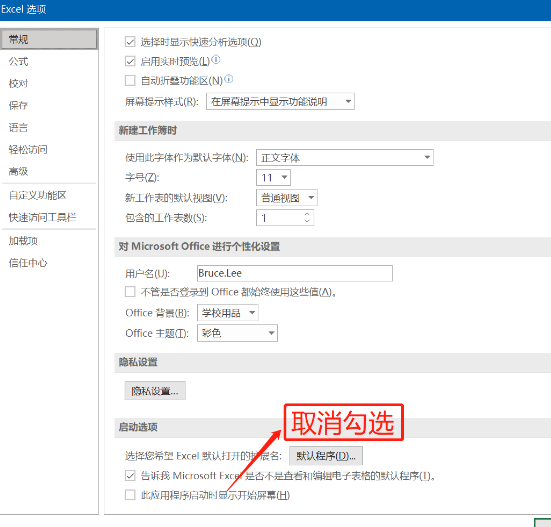This screenshot has height=527, width=551.
Task: Click the Excel 选项 dialog title
Action: [x=24, y=9]
